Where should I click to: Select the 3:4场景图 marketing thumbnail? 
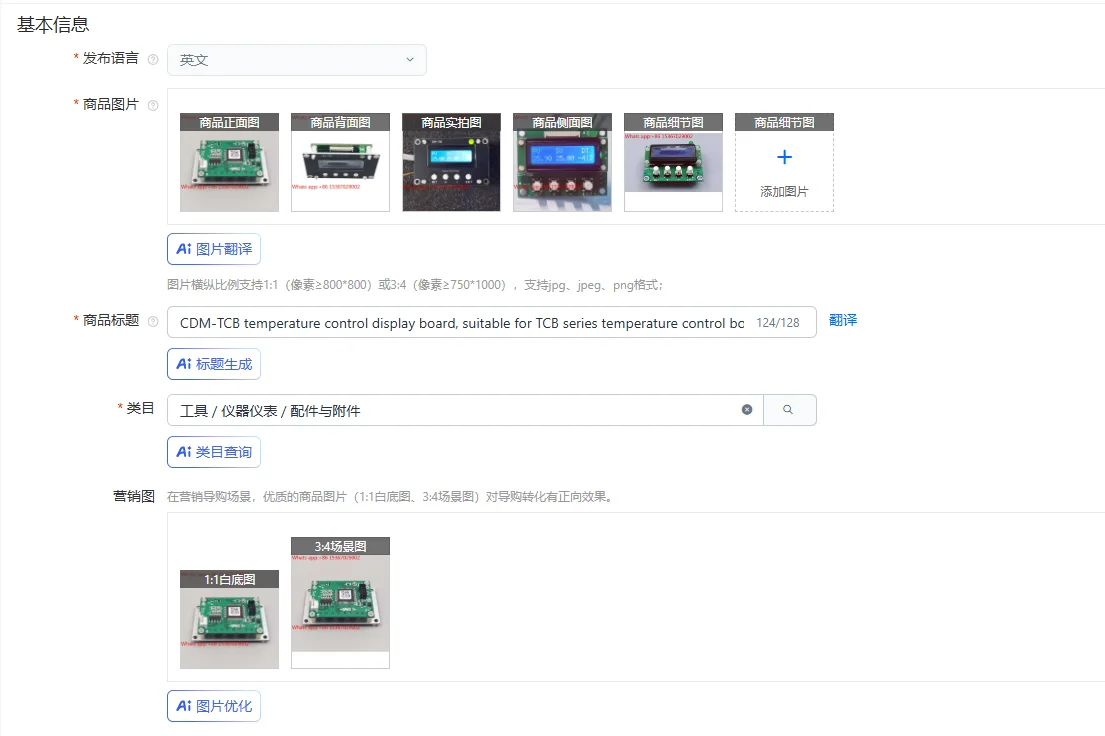click(340, 603)
